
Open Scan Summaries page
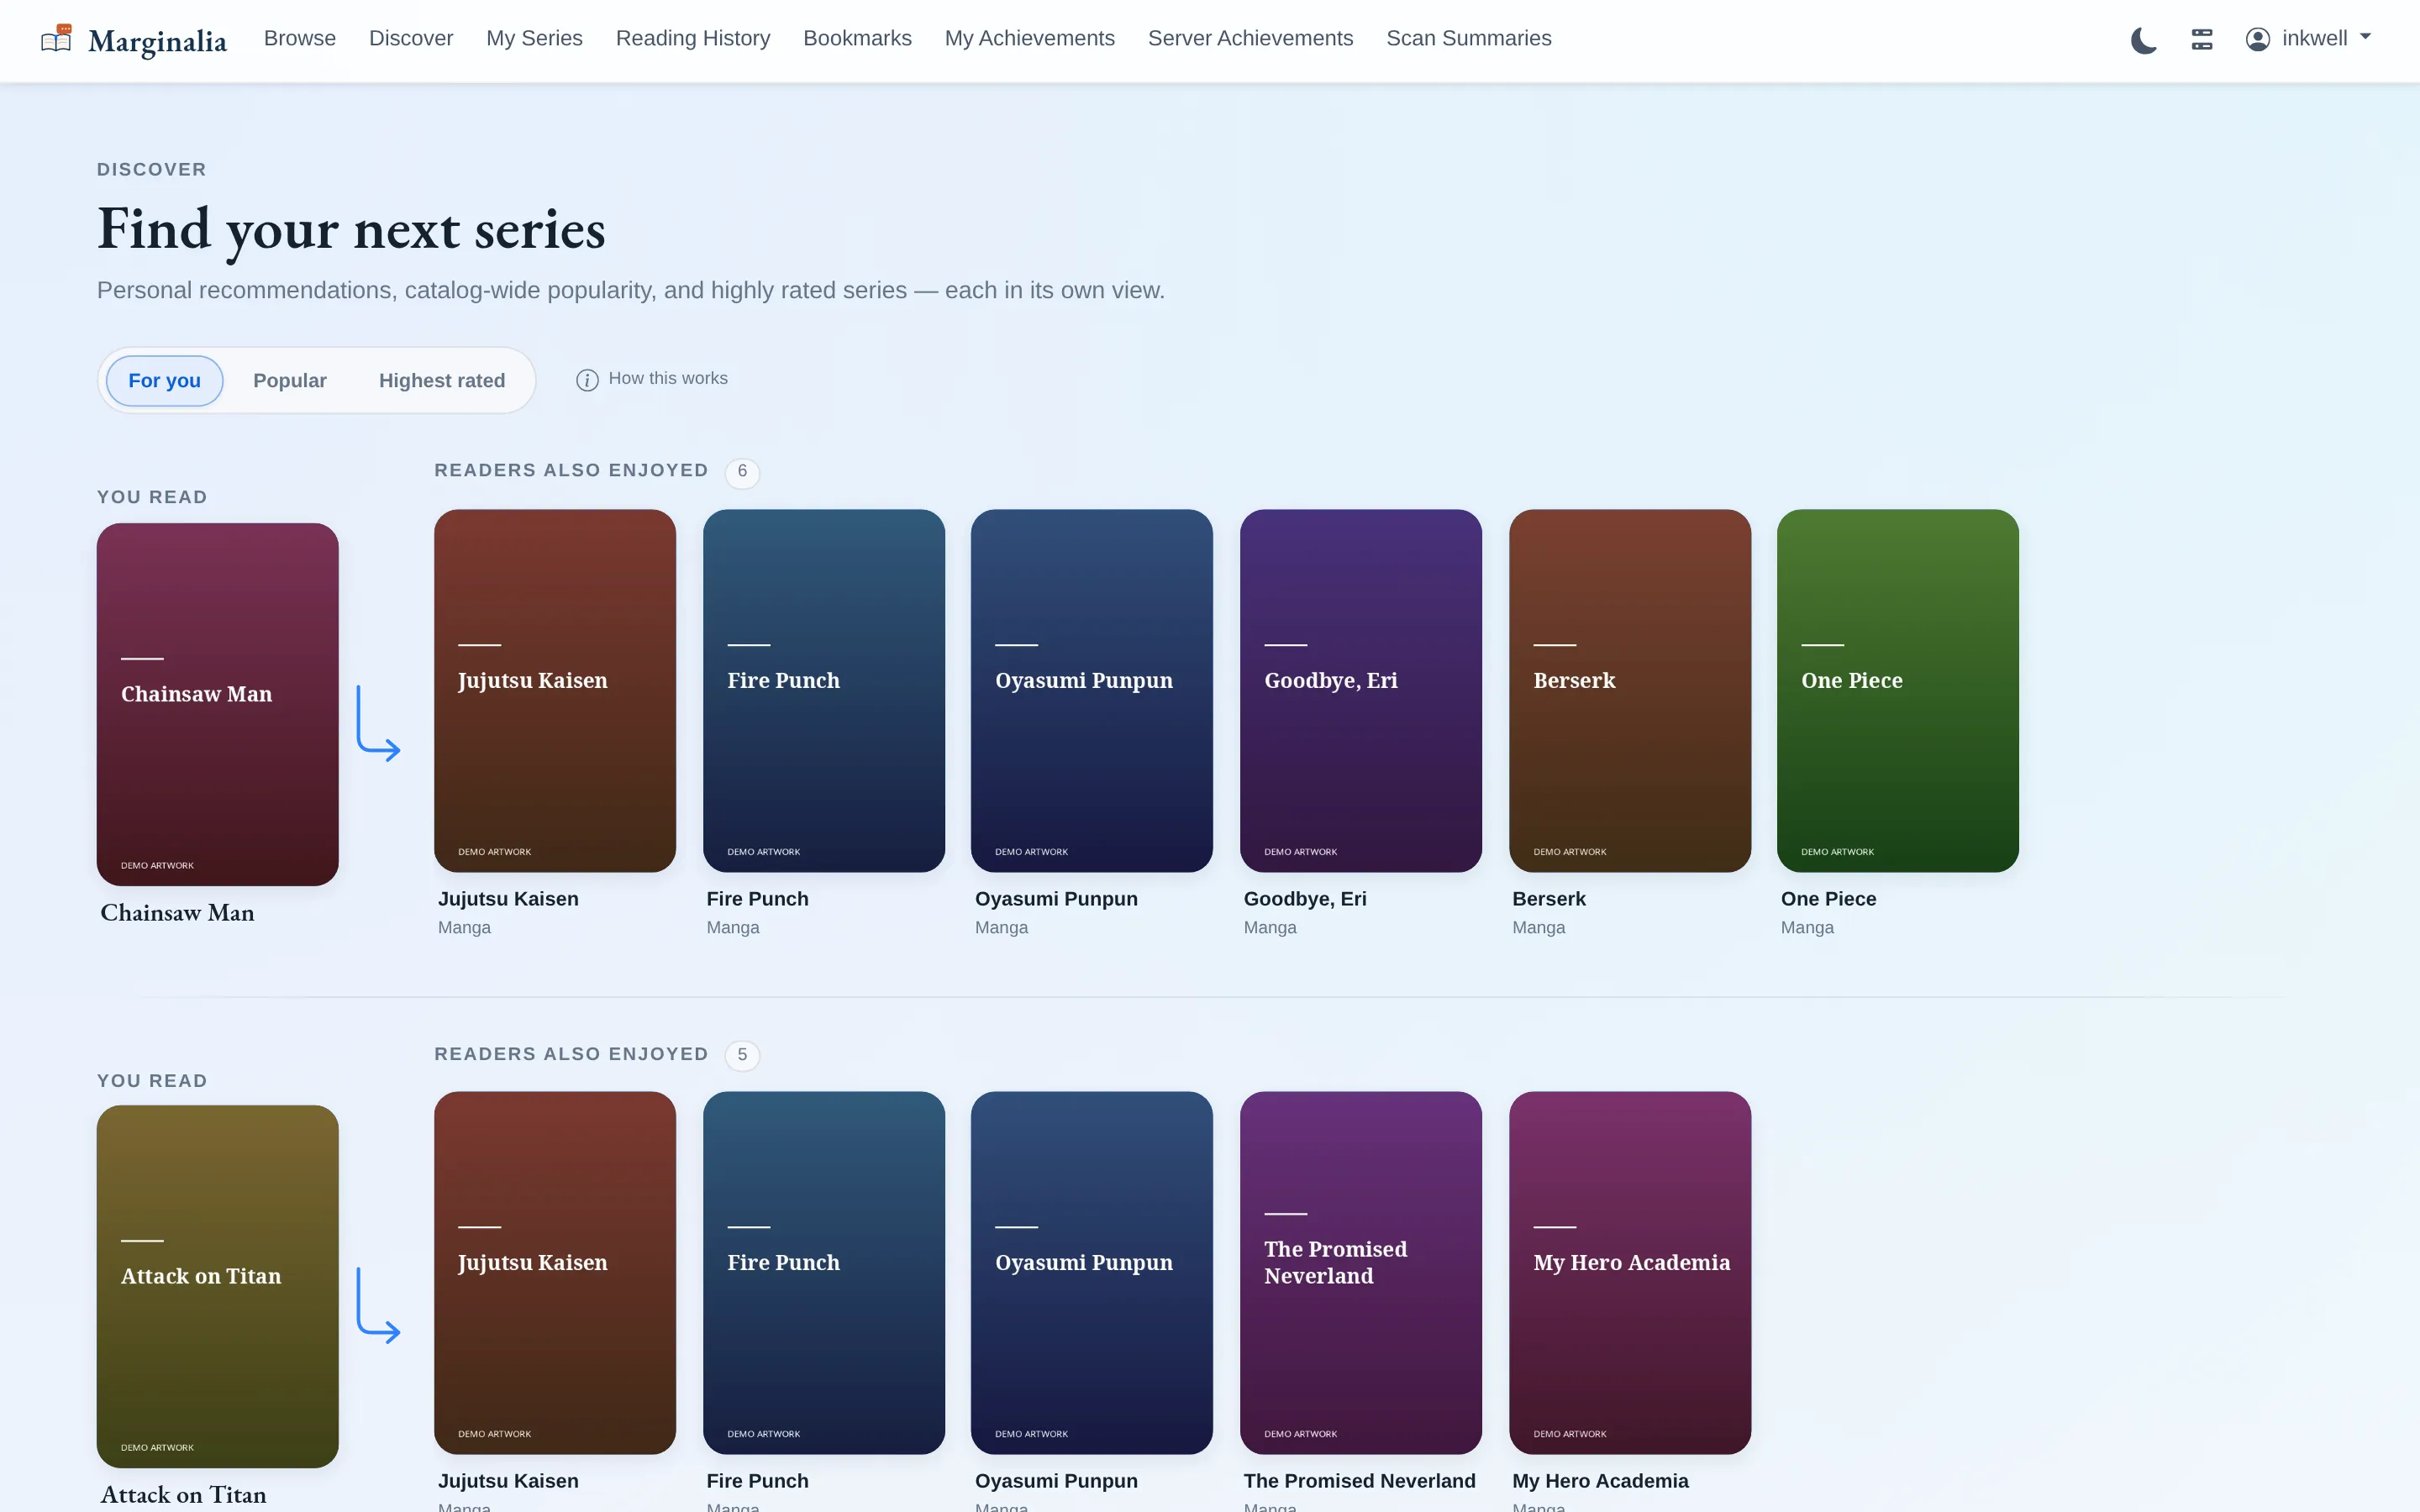(x=1468, y=38)
